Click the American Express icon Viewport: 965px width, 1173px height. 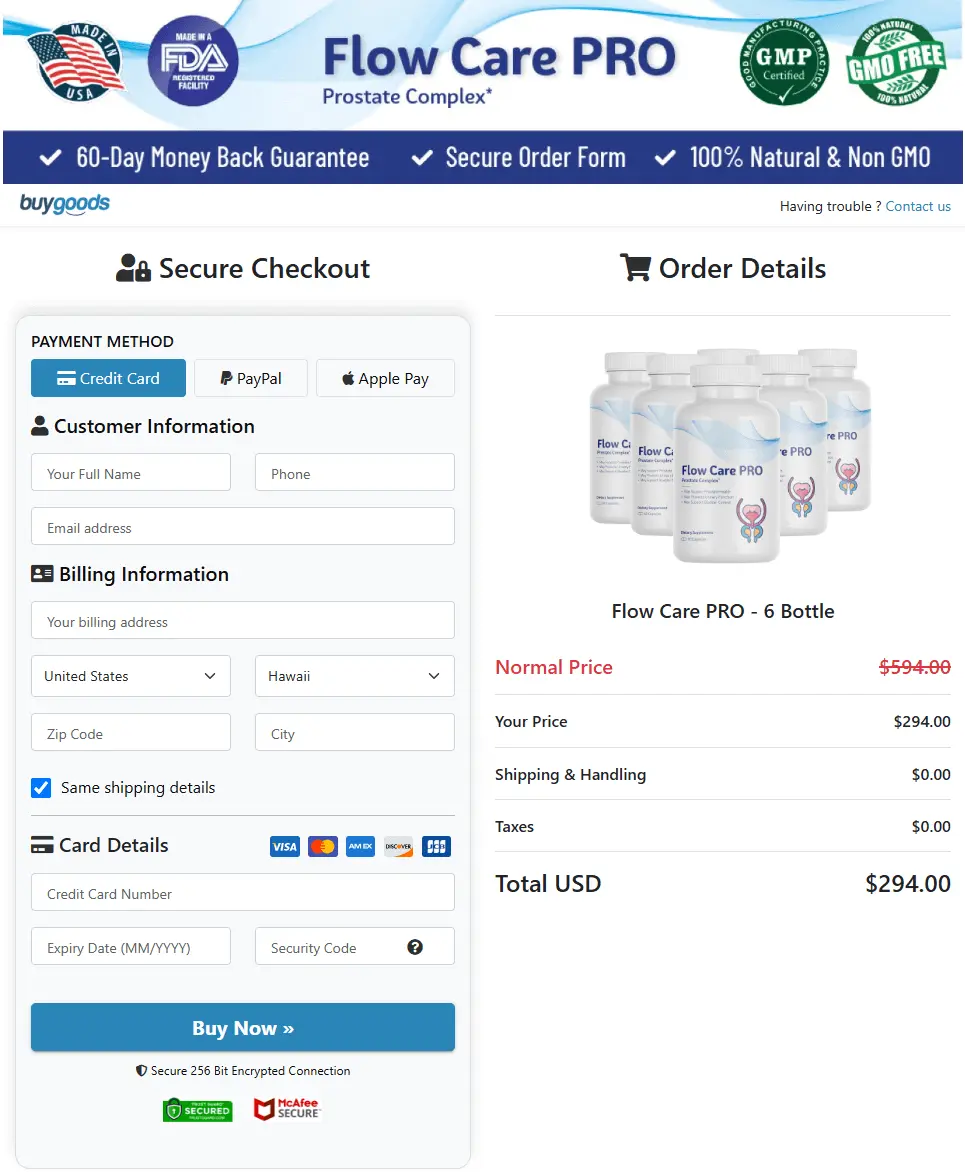(360, 846)
